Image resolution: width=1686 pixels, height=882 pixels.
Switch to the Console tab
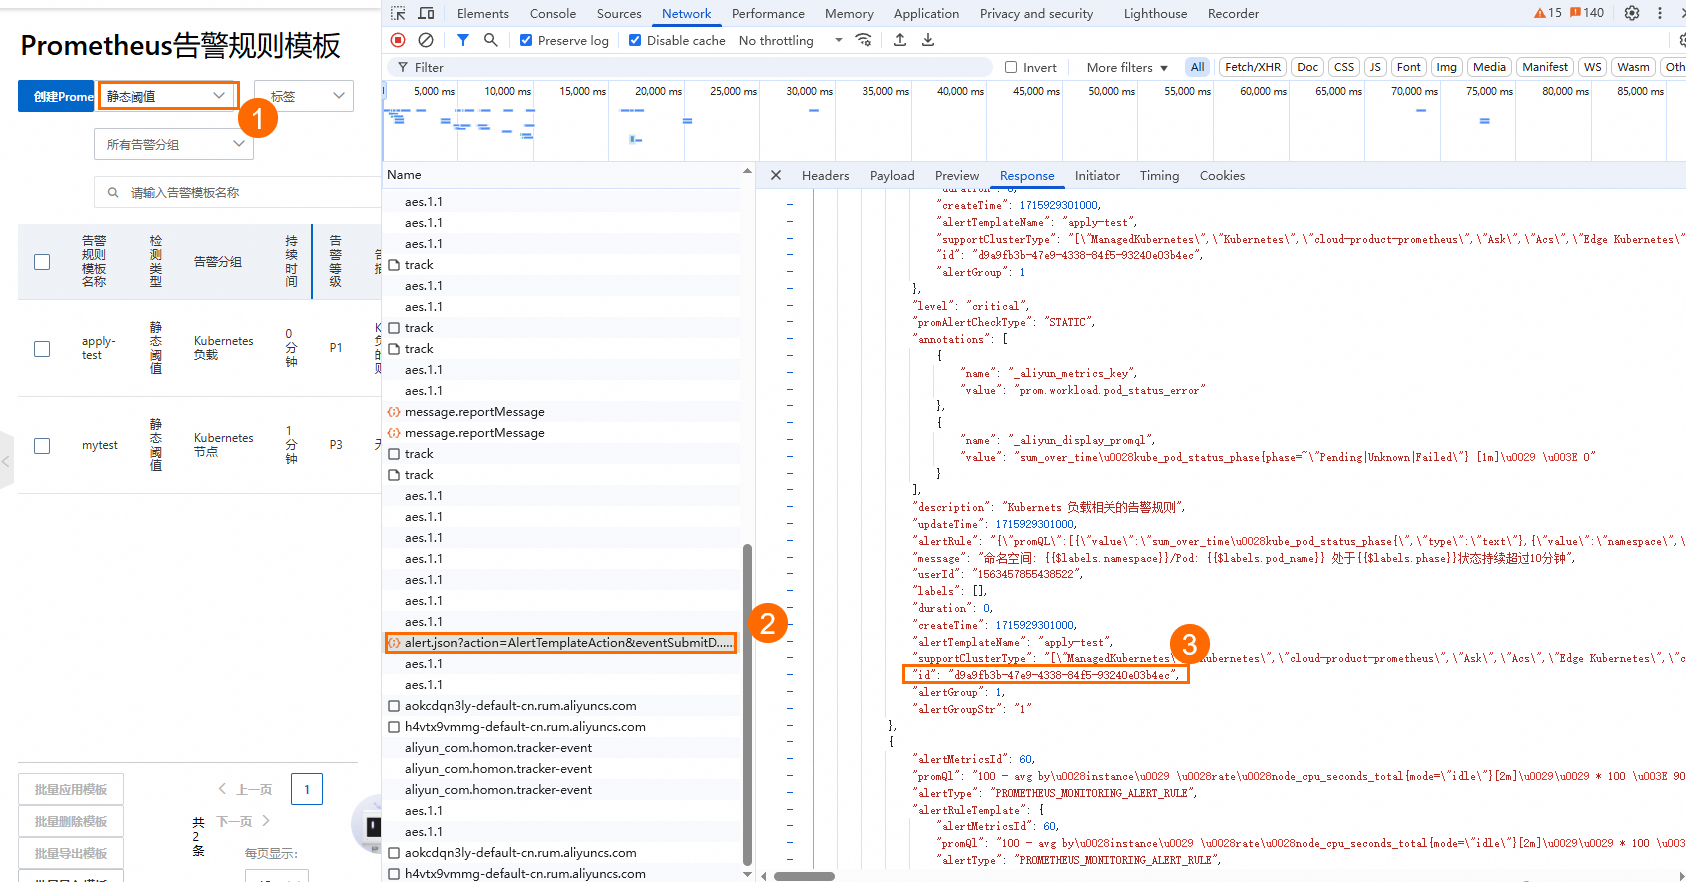click(x=552, y=13)
